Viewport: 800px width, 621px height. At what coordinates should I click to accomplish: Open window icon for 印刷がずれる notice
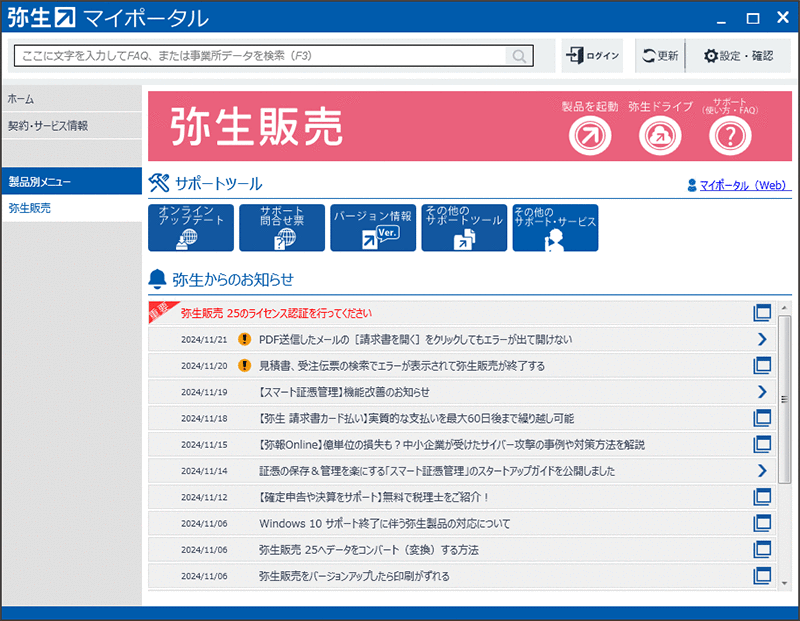(762, 576)
